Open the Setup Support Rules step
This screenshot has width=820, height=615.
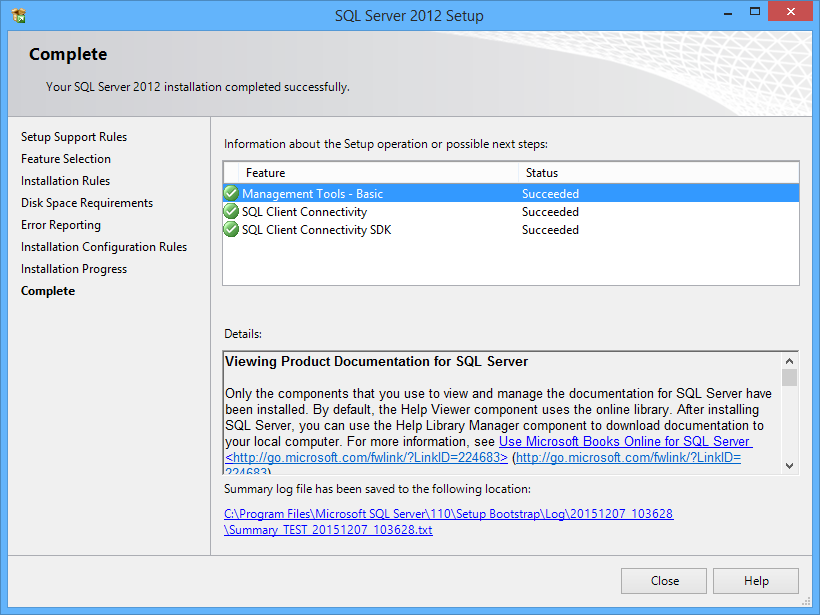74,137
